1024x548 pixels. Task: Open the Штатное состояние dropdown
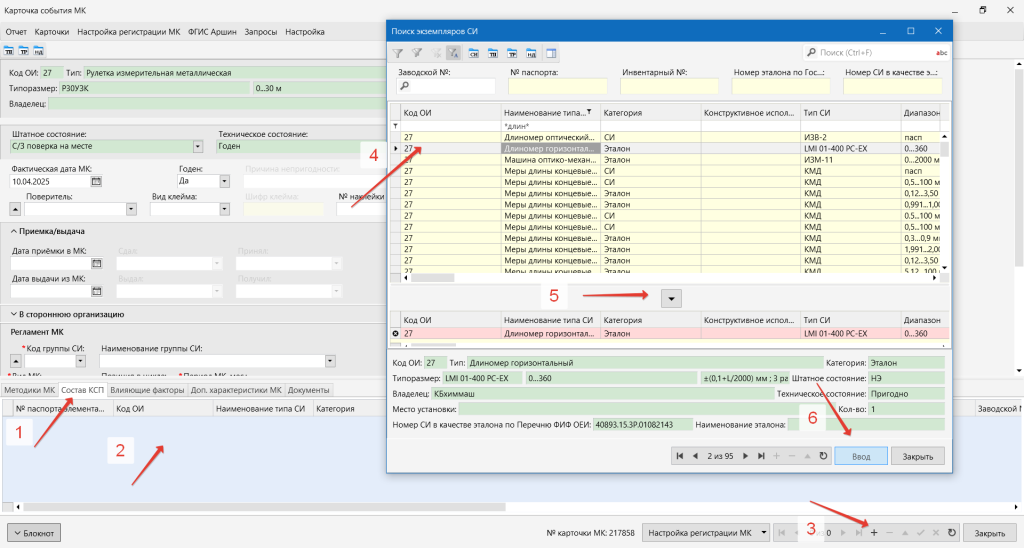[198, 147]
